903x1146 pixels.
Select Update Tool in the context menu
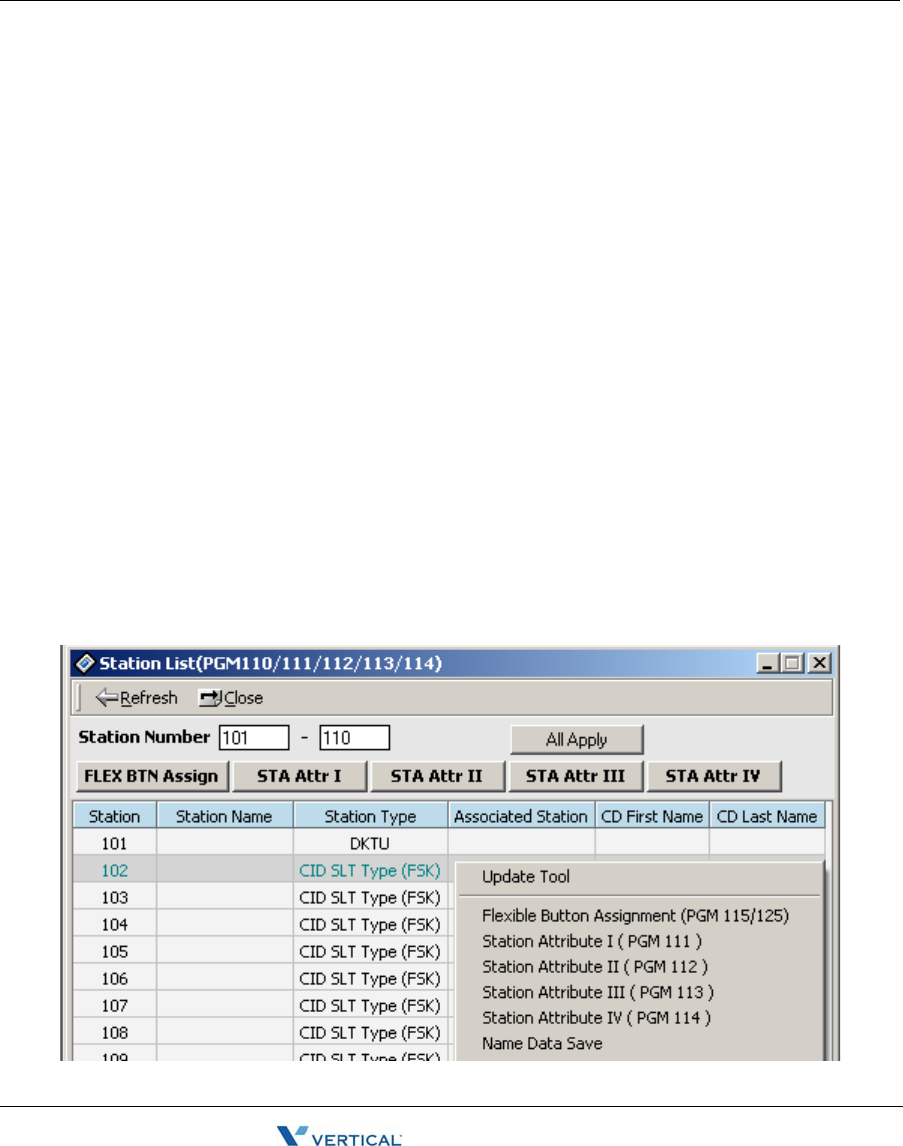tap(526, 877)
